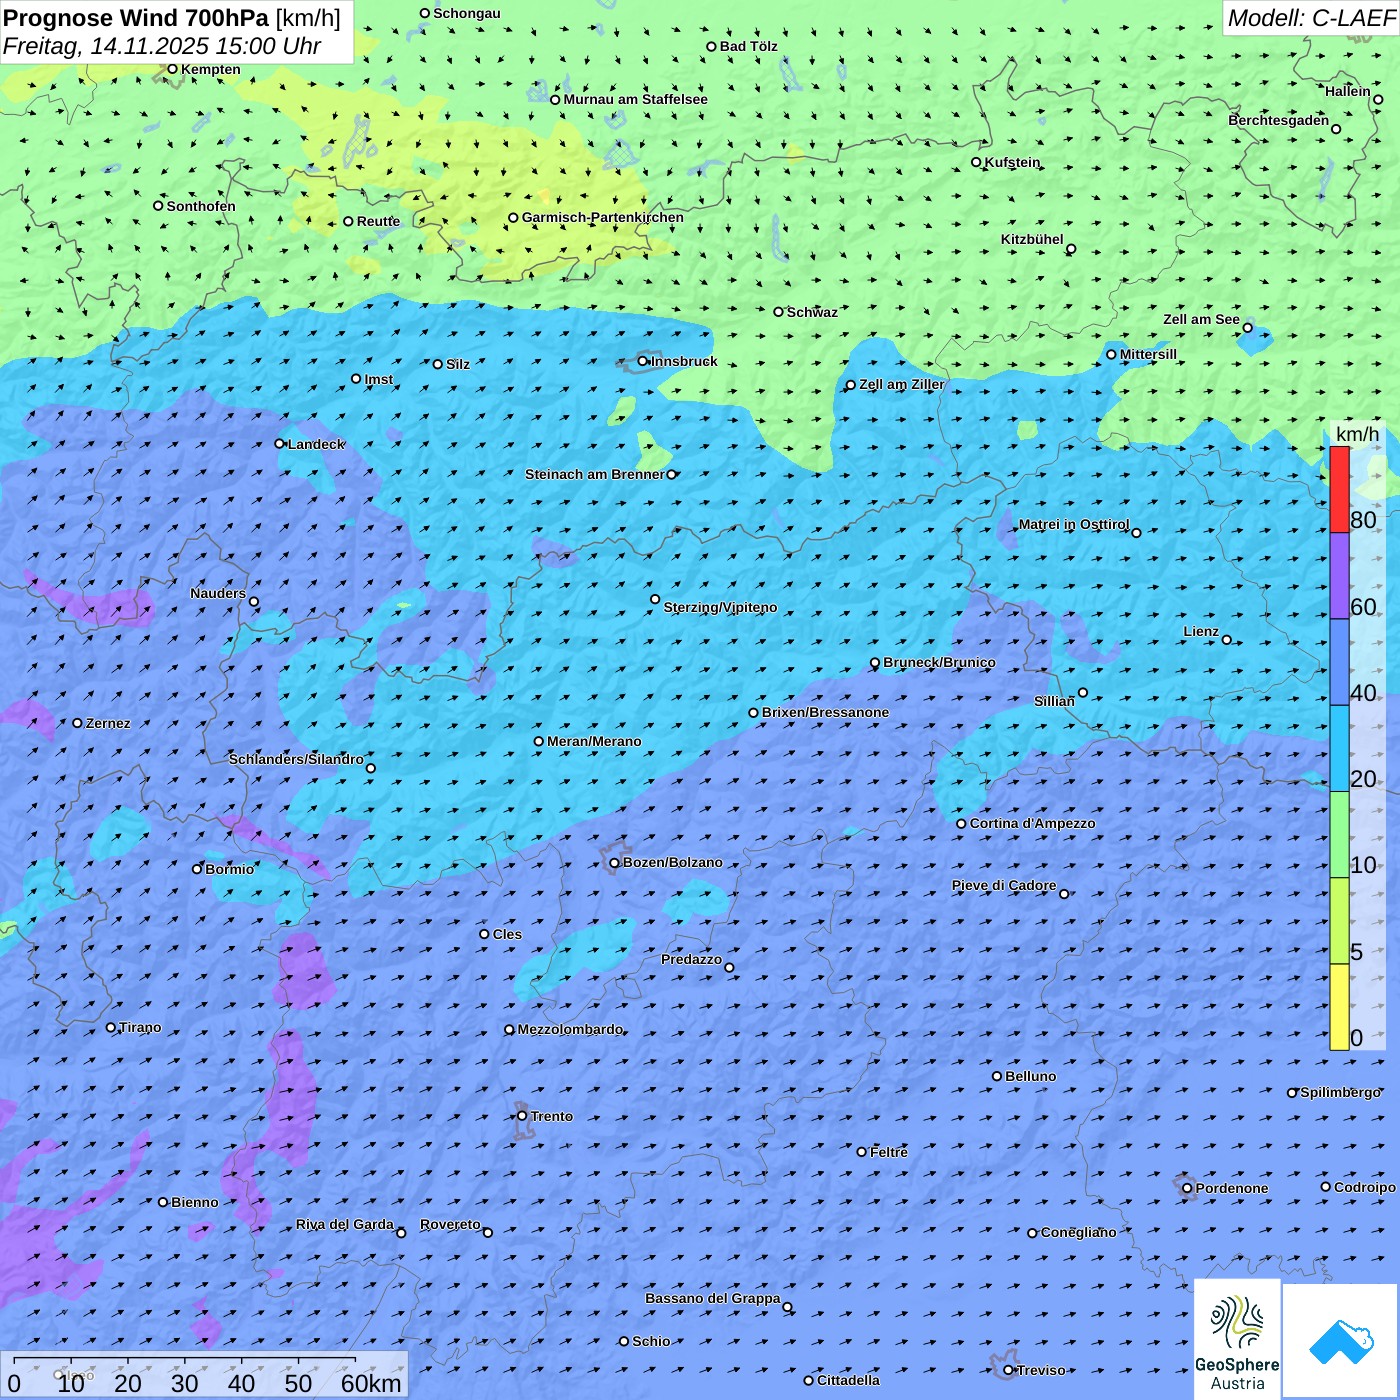
Task: Click the Zell am See label
Action: click(1201, 319)
